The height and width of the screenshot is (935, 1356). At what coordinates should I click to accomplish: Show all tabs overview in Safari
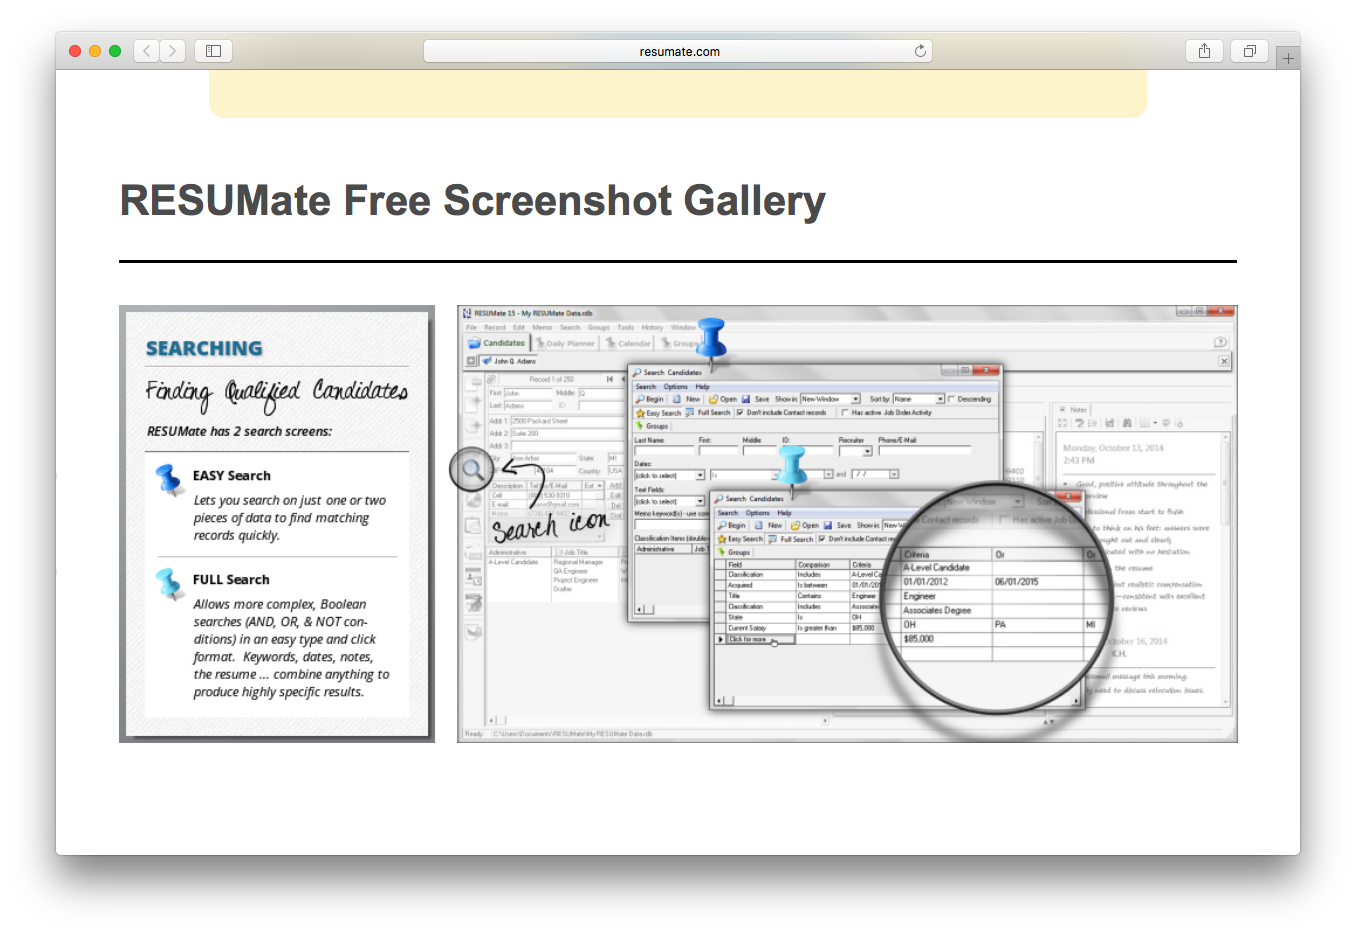(1249, 51)
